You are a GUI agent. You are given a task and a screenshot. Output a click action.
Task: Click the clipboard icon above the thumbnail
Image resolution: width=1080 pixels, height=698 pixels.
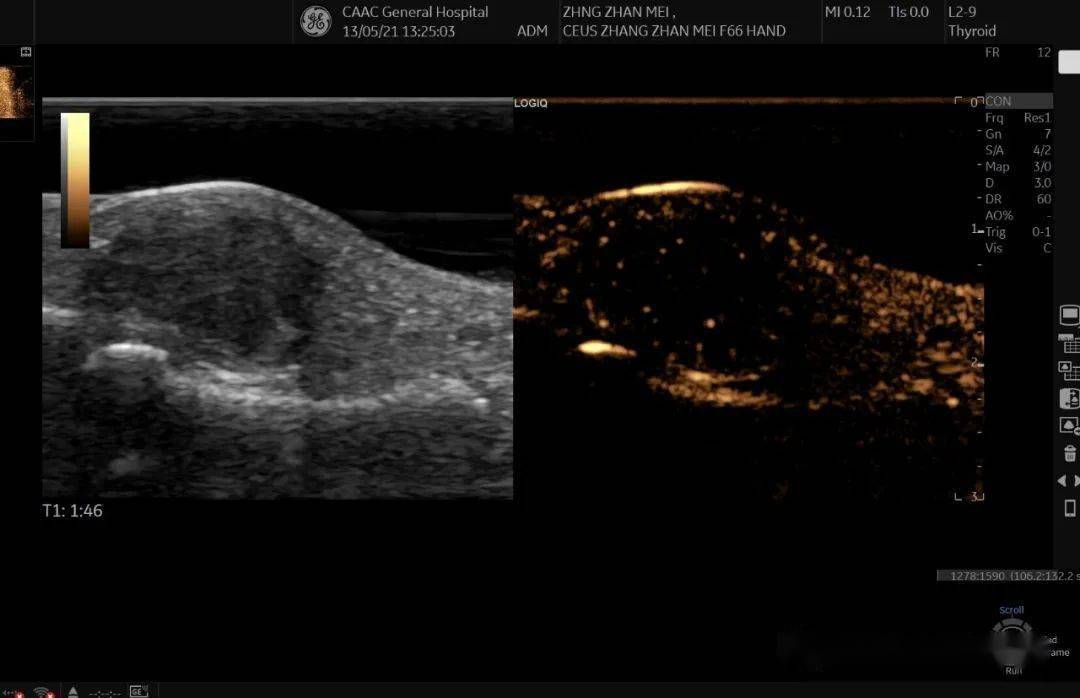26,52
